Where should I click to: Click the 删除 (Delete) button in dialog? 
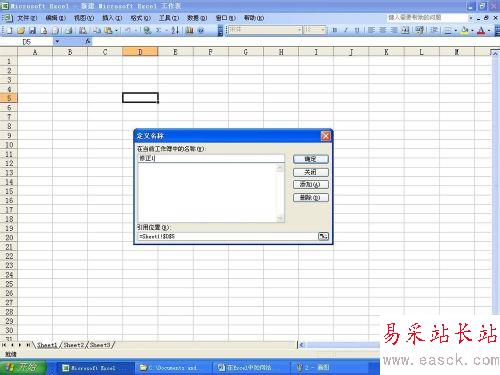(x=311, y=197)
